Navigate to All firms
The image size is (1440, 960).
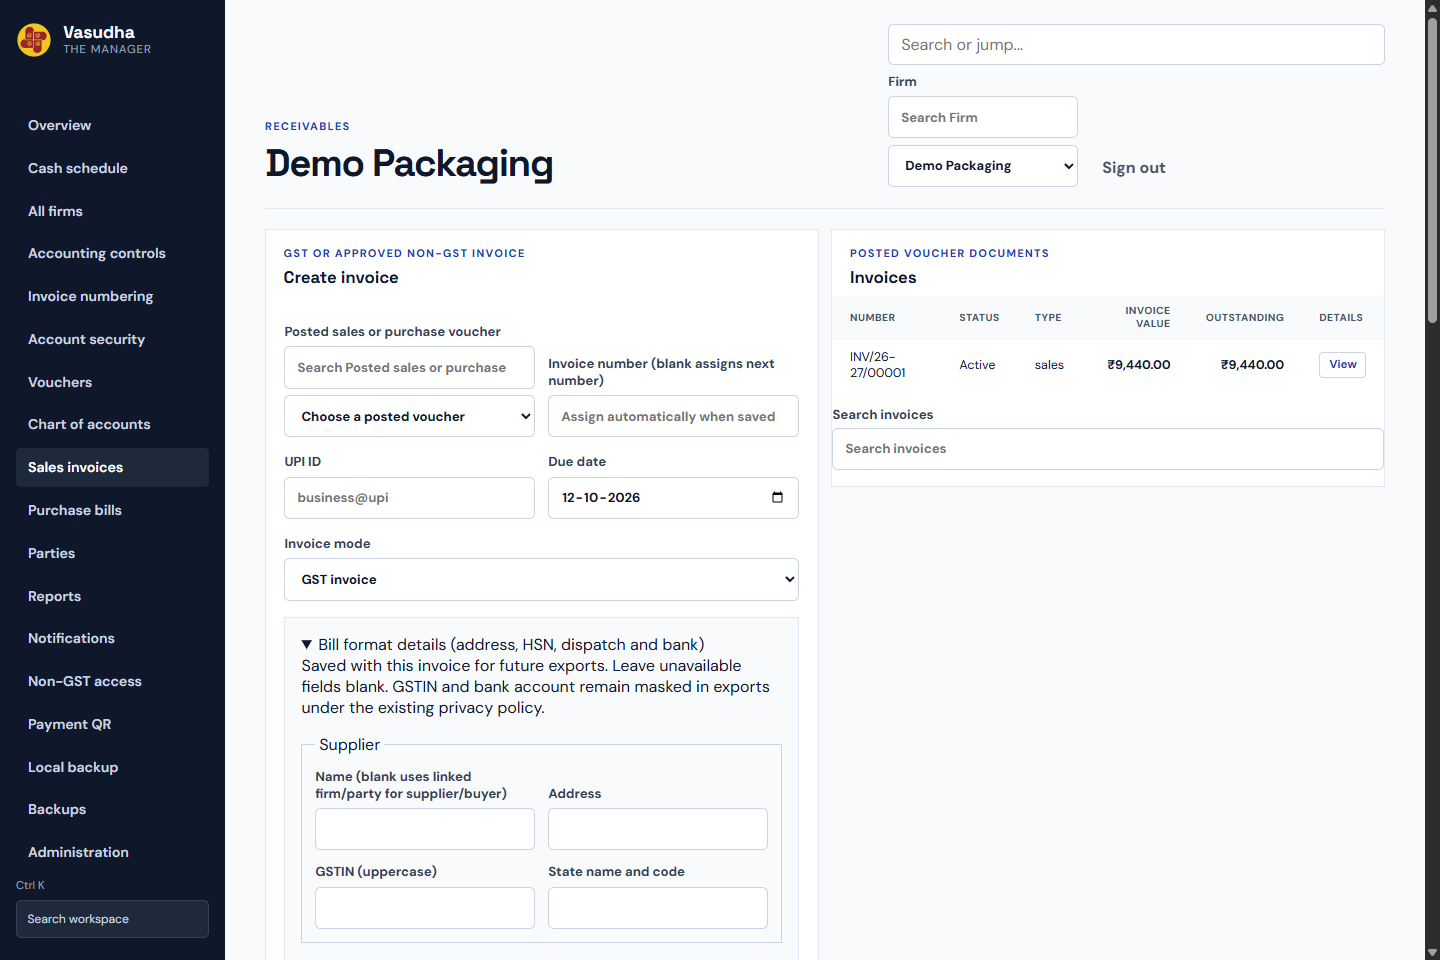coord(112,211)
